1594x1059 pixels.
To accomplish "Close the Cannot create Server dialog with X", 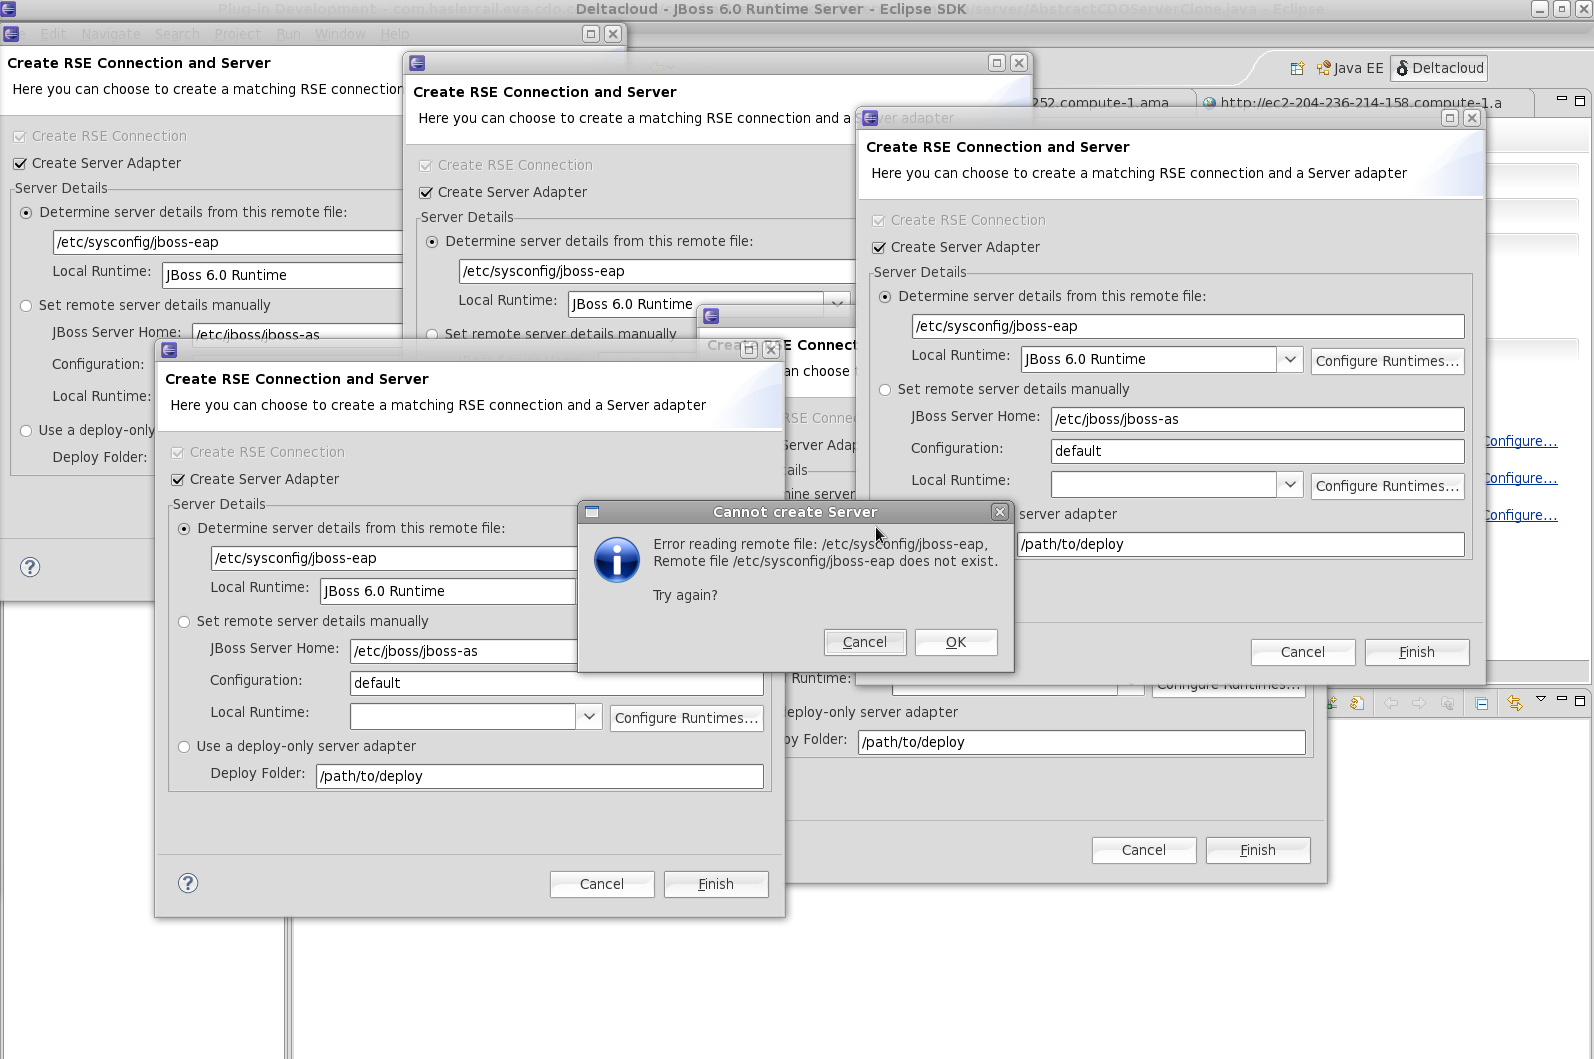I will (1000, 512).
